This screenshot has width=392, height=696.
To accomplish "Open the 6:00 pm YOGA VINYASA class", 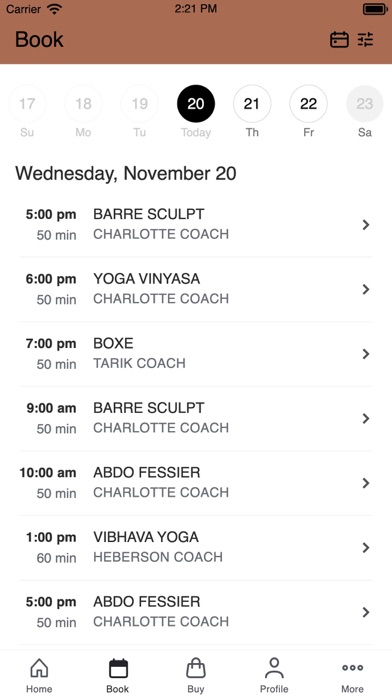I will (196, 289).
